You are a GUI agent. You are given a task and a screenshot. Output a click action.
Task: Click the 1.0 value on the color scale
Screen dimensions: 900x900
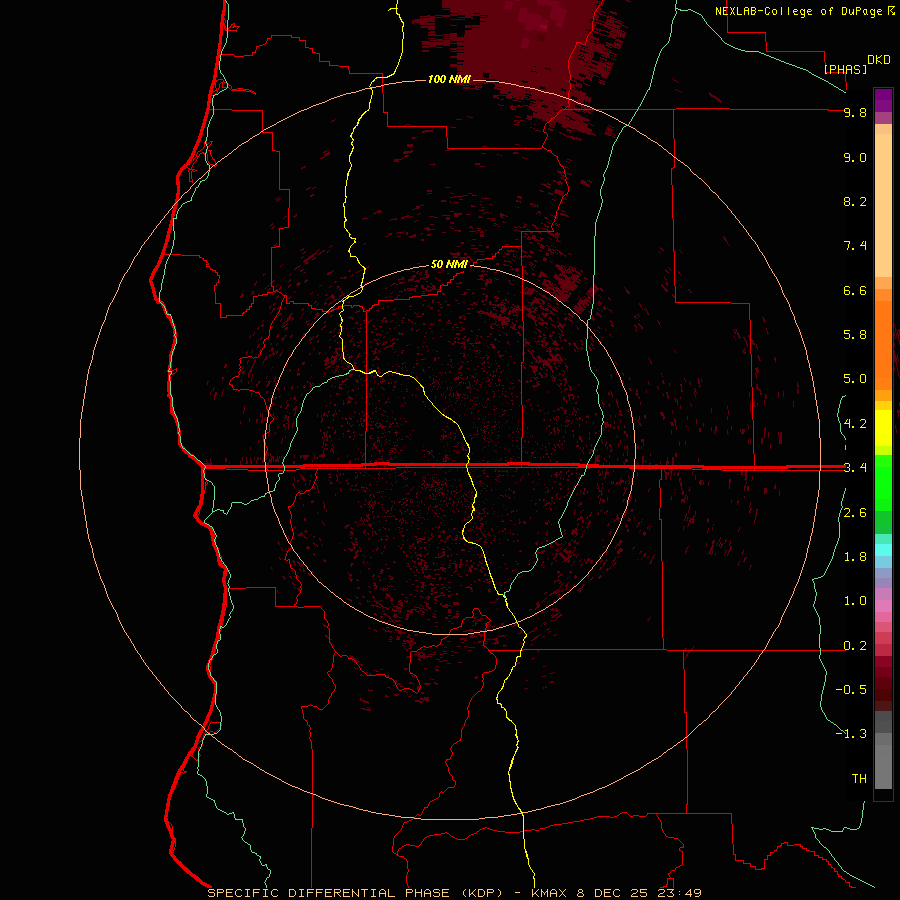point(855,601)
